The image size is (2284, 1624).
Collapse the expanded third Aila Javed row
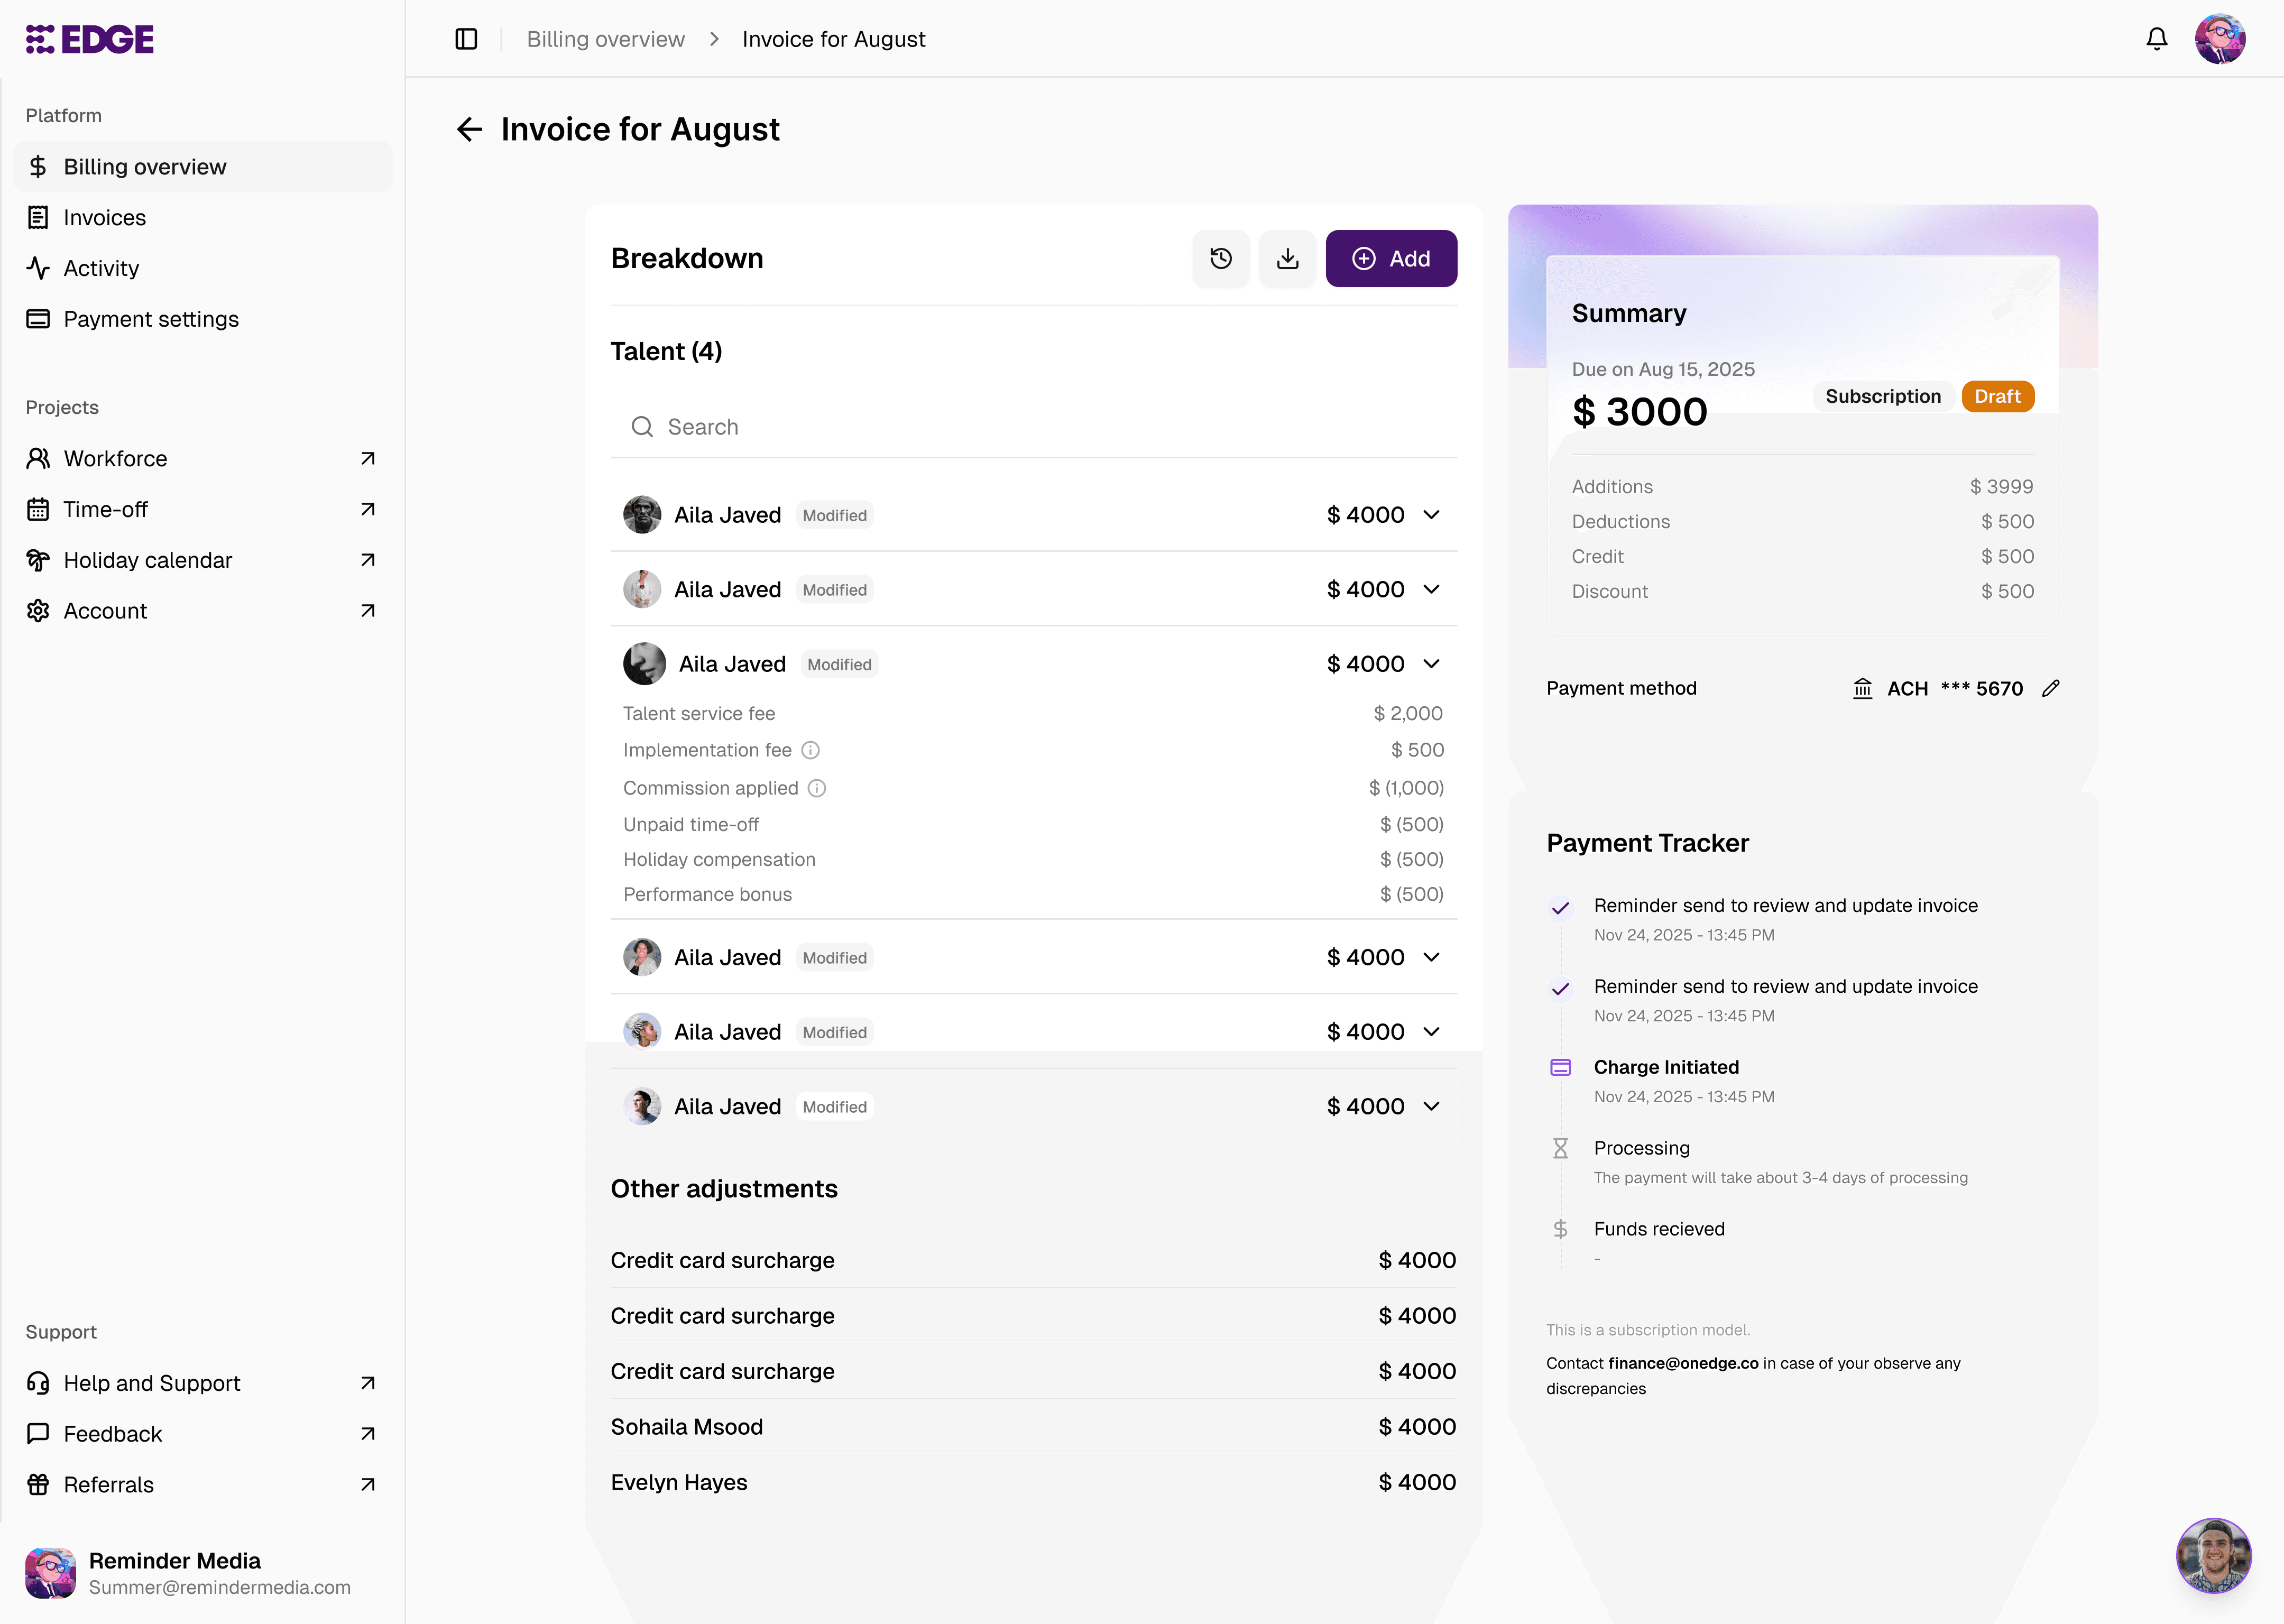[1431, 664]
